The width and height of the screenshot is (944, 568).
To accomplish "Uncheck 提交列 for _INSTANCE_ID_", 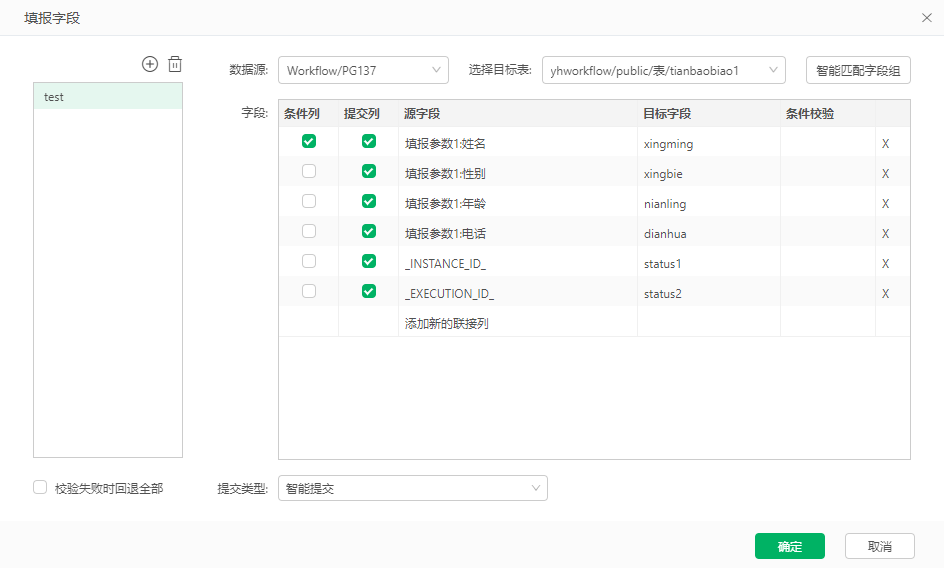I will coord(369,261).
